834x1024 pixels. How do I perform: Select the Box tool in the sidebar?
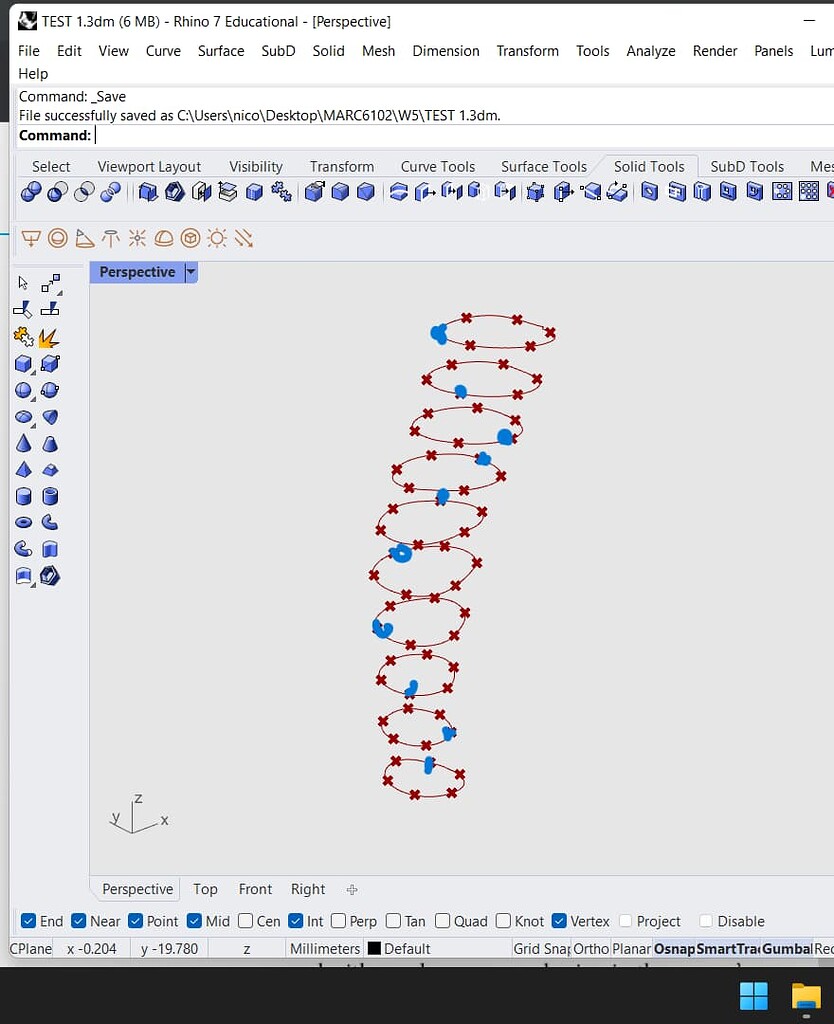(22, 363)
